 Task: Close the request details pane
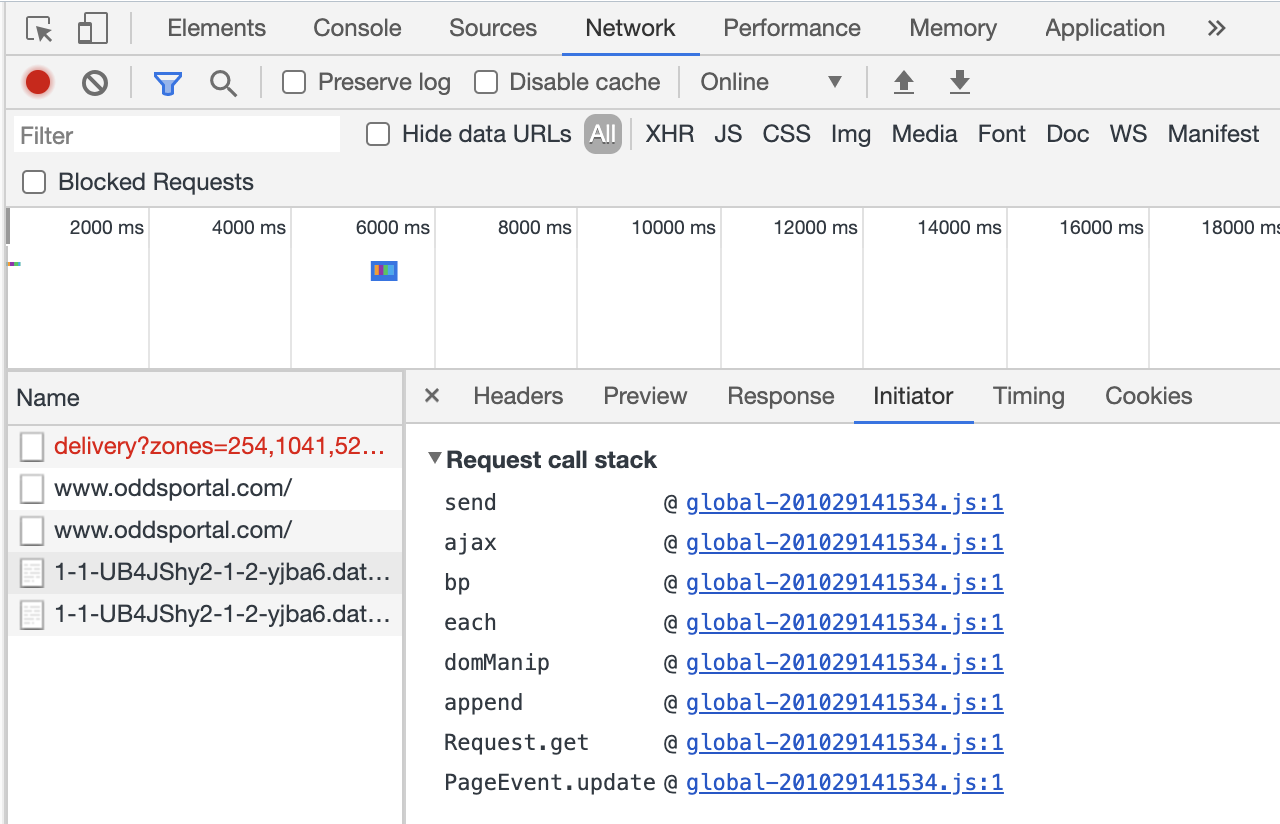(432, 396)
